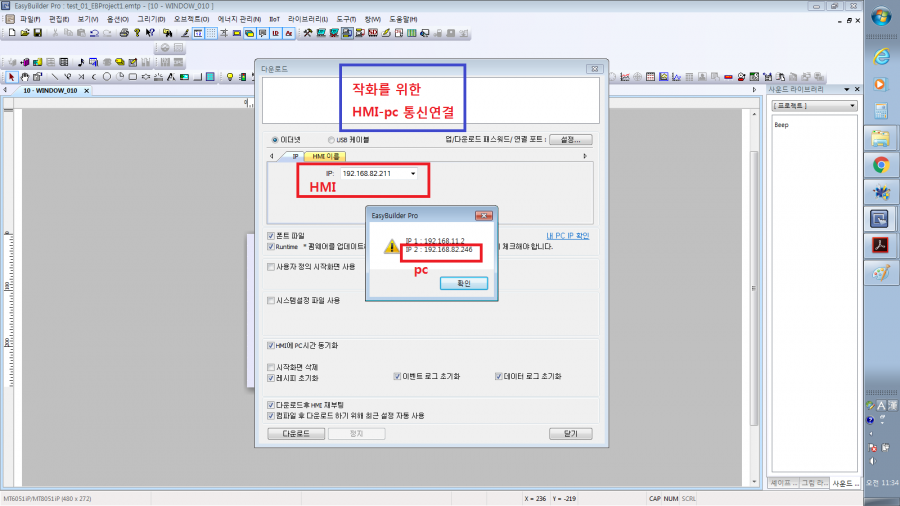Click the 다운로드 button
The image size is (900, 506).
coord(296,434)
